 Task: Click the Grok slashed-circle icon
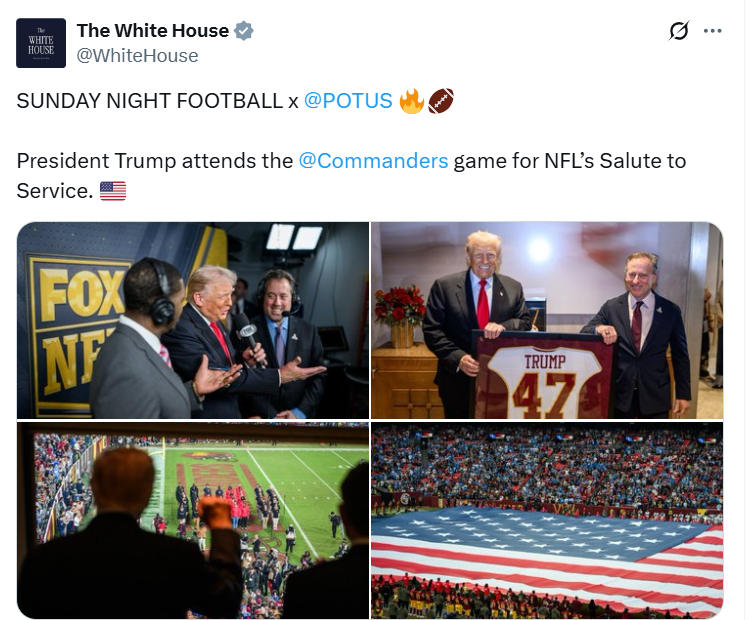pos(679,31)
